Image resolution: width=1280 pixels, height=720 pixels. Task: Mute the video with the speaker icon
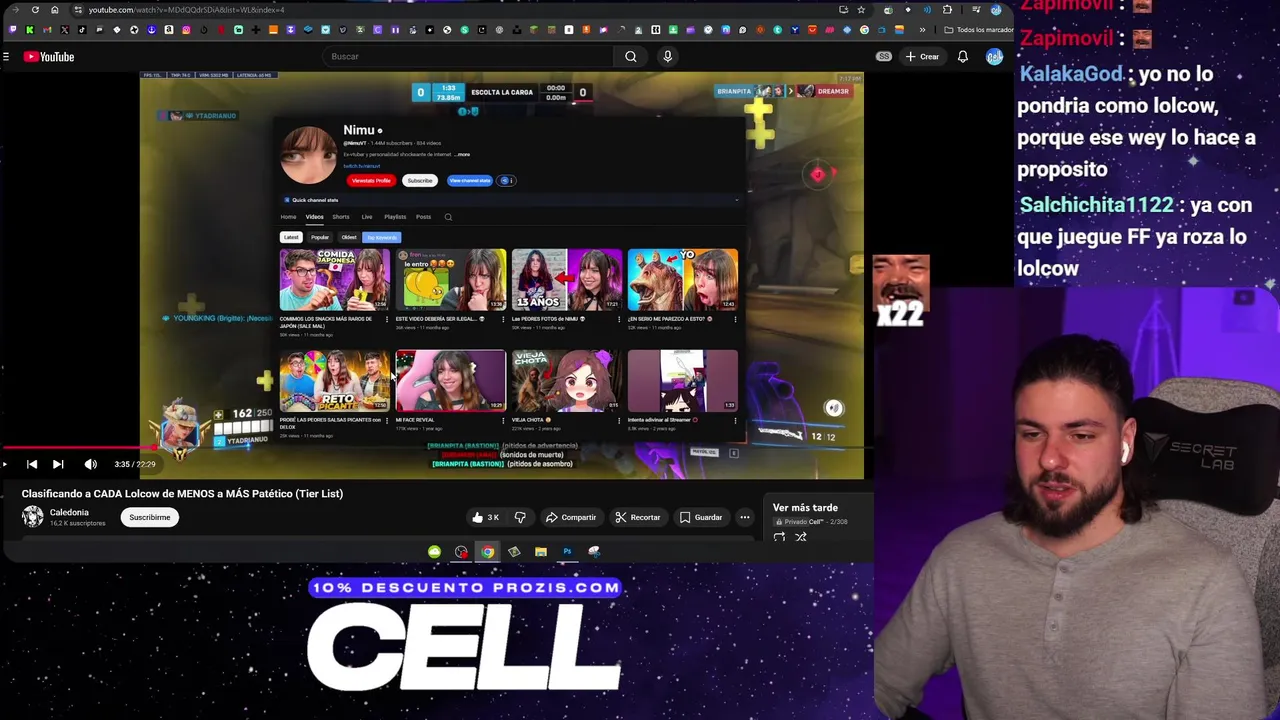point(91,464)
